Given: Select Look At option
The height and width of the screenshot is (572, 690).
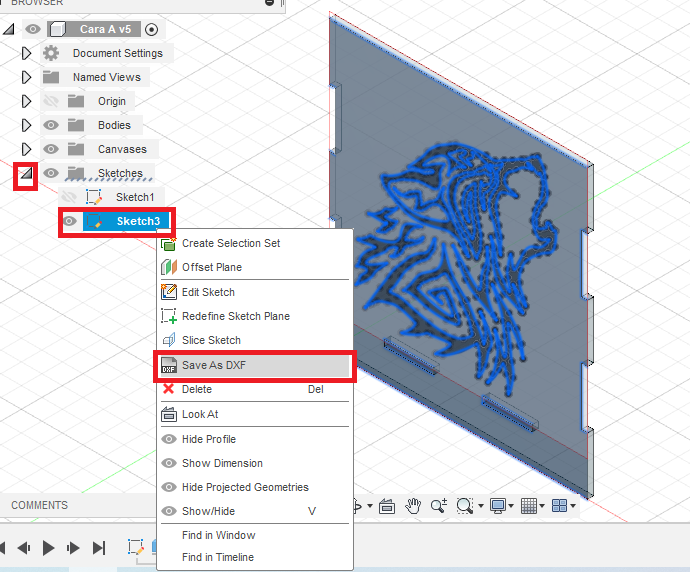Looking at the screenshot, I should pos(255,414).
